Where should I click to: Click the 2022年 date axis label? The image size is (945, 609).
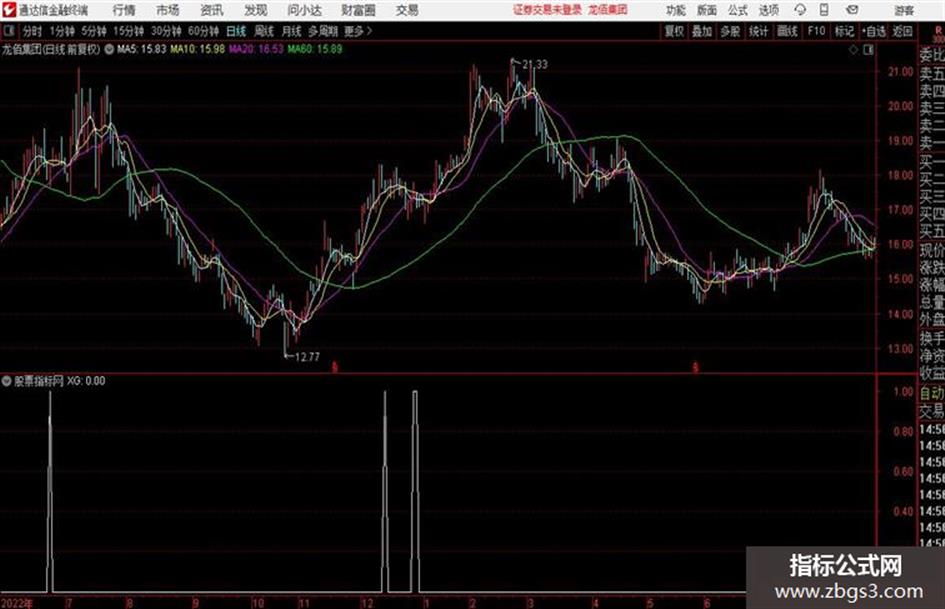tap(17, 603)
